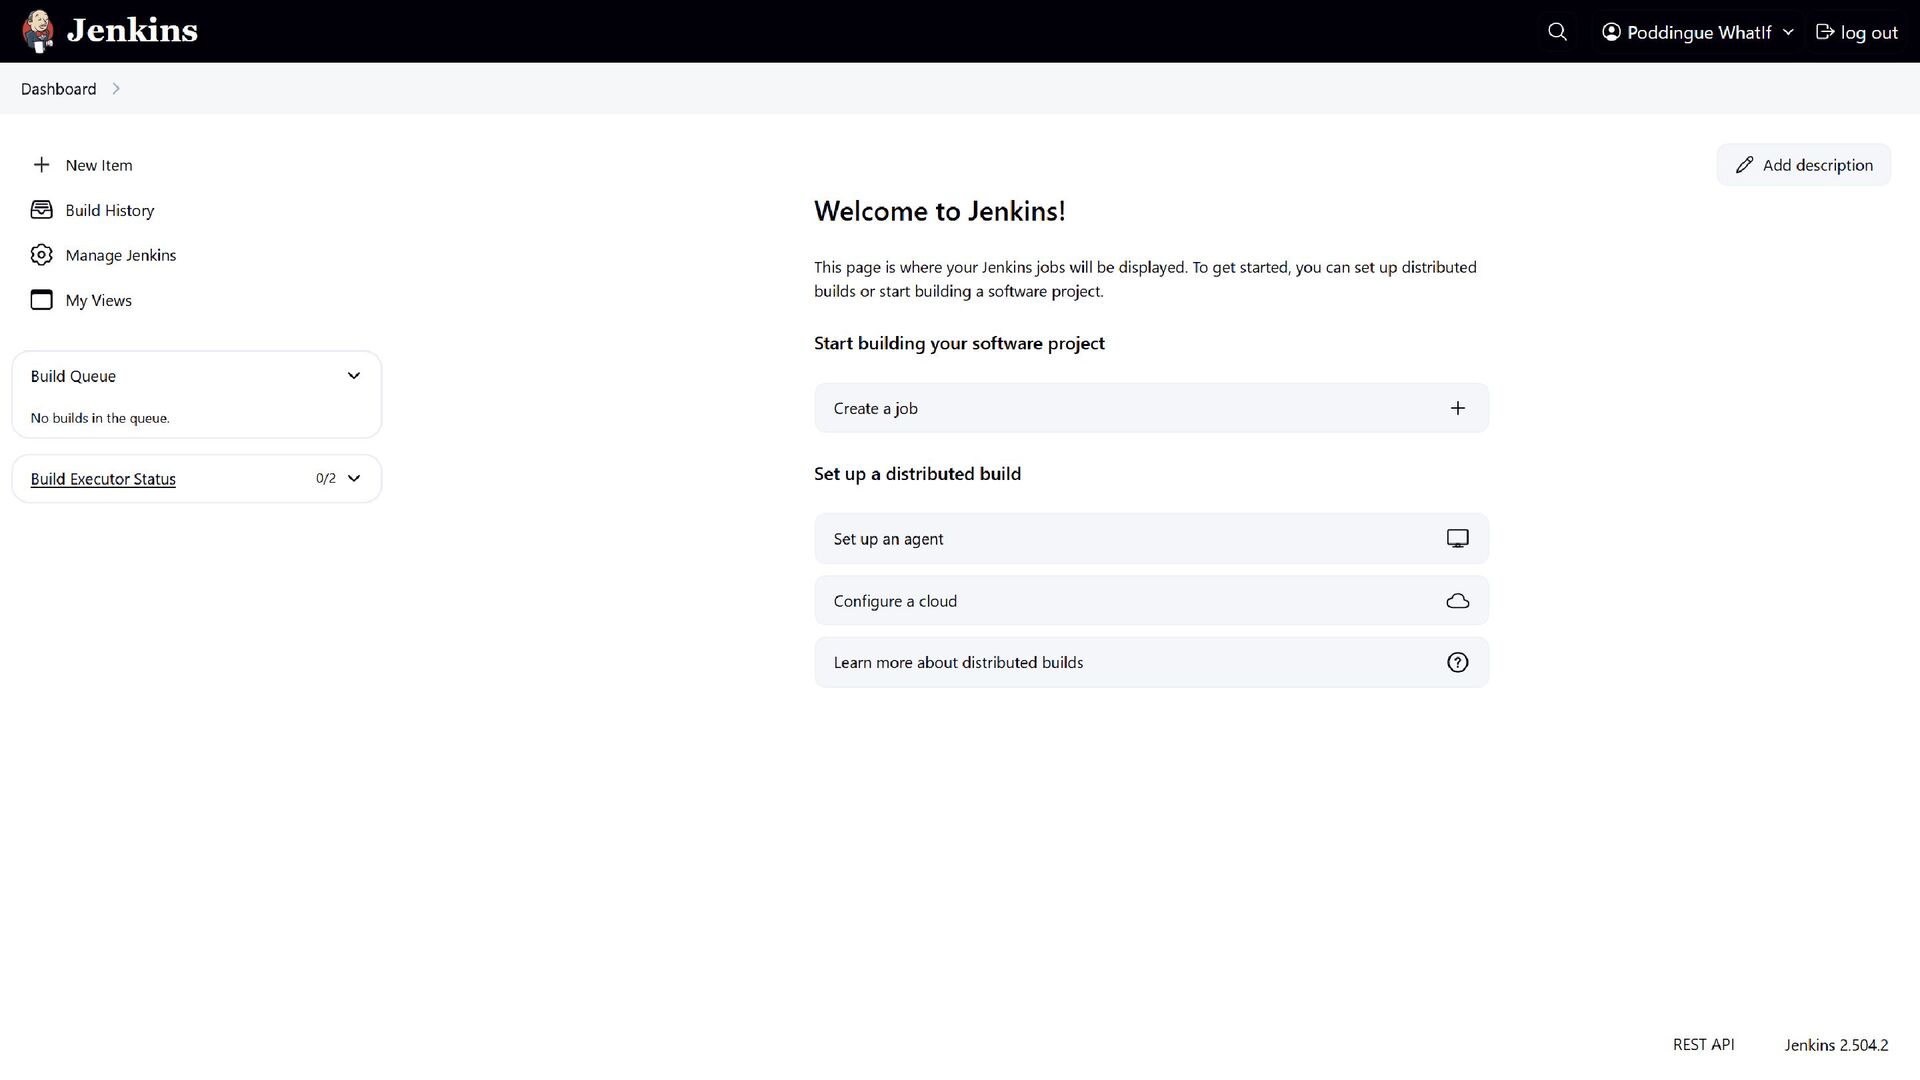The height and width of the screenshot is (1080, 1920).
Task: Click the Jenkins butler logo icon
Action: (x=38, y=31)
